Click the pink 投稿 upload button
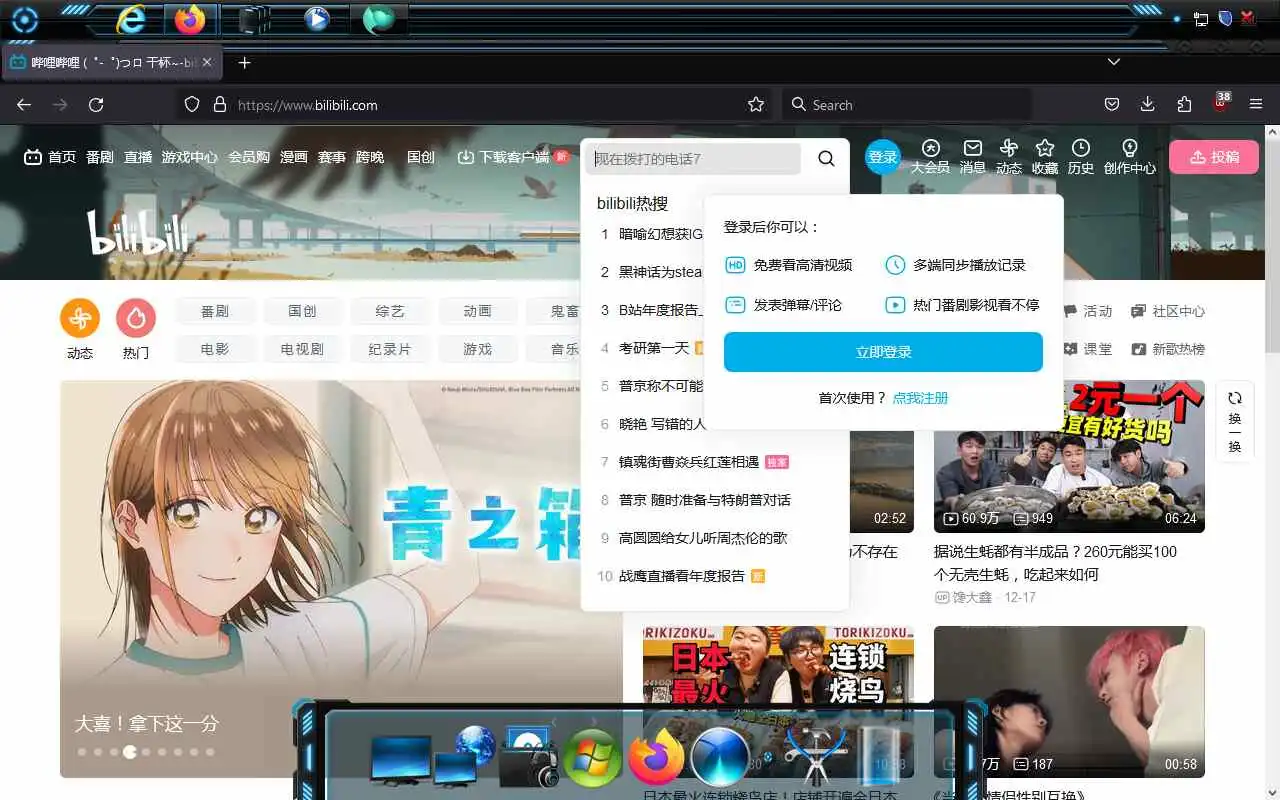The height and width of the screenshot is (800, 1280). [1214, 157]
